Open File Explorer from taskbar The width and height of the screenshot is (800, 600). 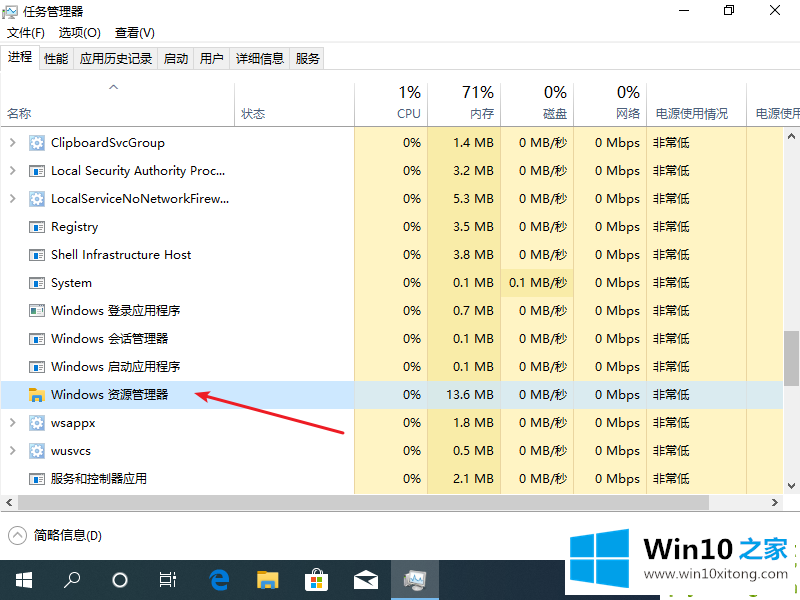coord(267,580)
